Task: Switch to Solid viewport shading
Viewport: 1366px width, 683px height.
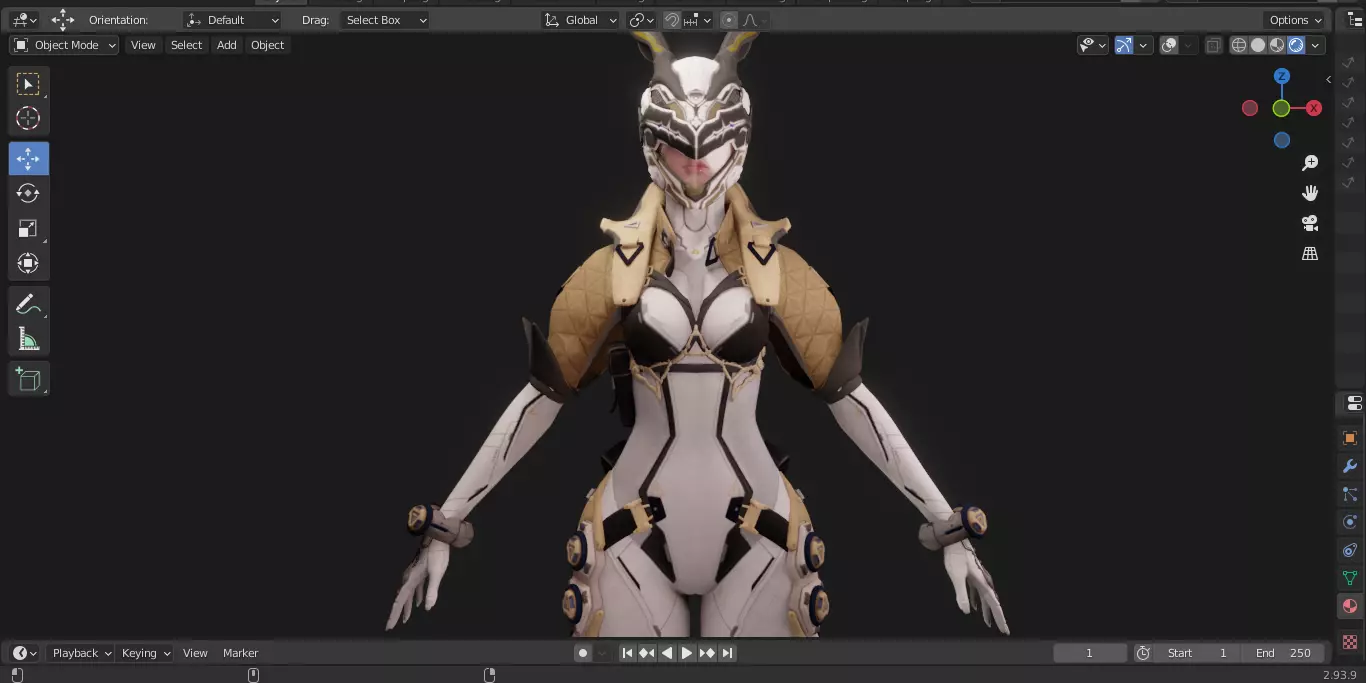Action: [1258, 45]
